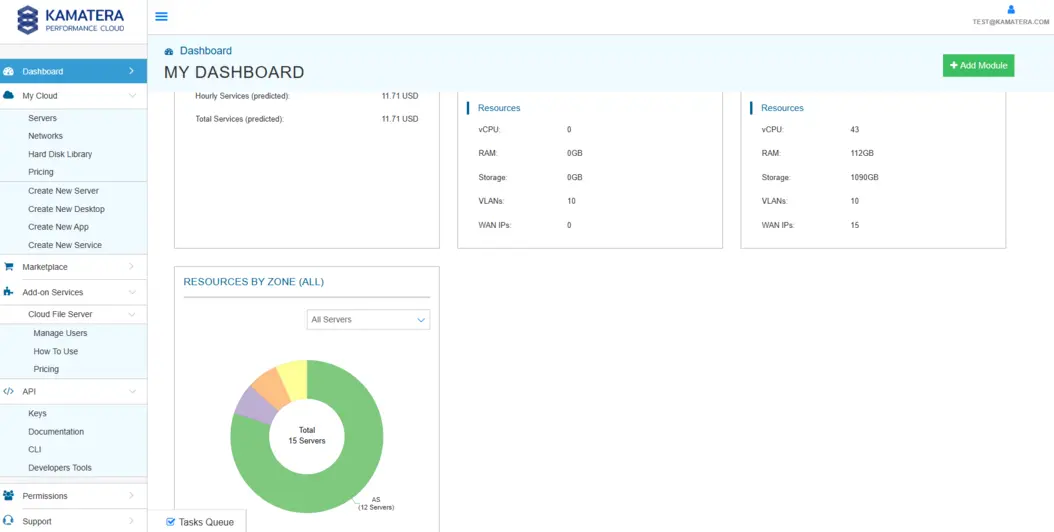Screen dimensions: 1054x532
Task: Click the hamburger menu icon
Action: 161,17
